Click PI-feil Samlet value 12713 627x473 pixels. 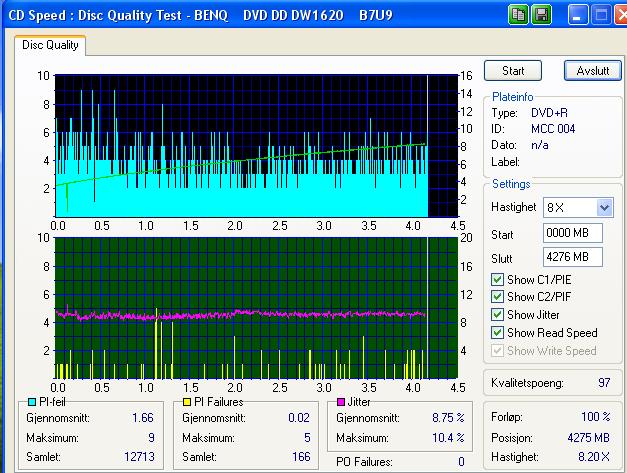[139, 457]
